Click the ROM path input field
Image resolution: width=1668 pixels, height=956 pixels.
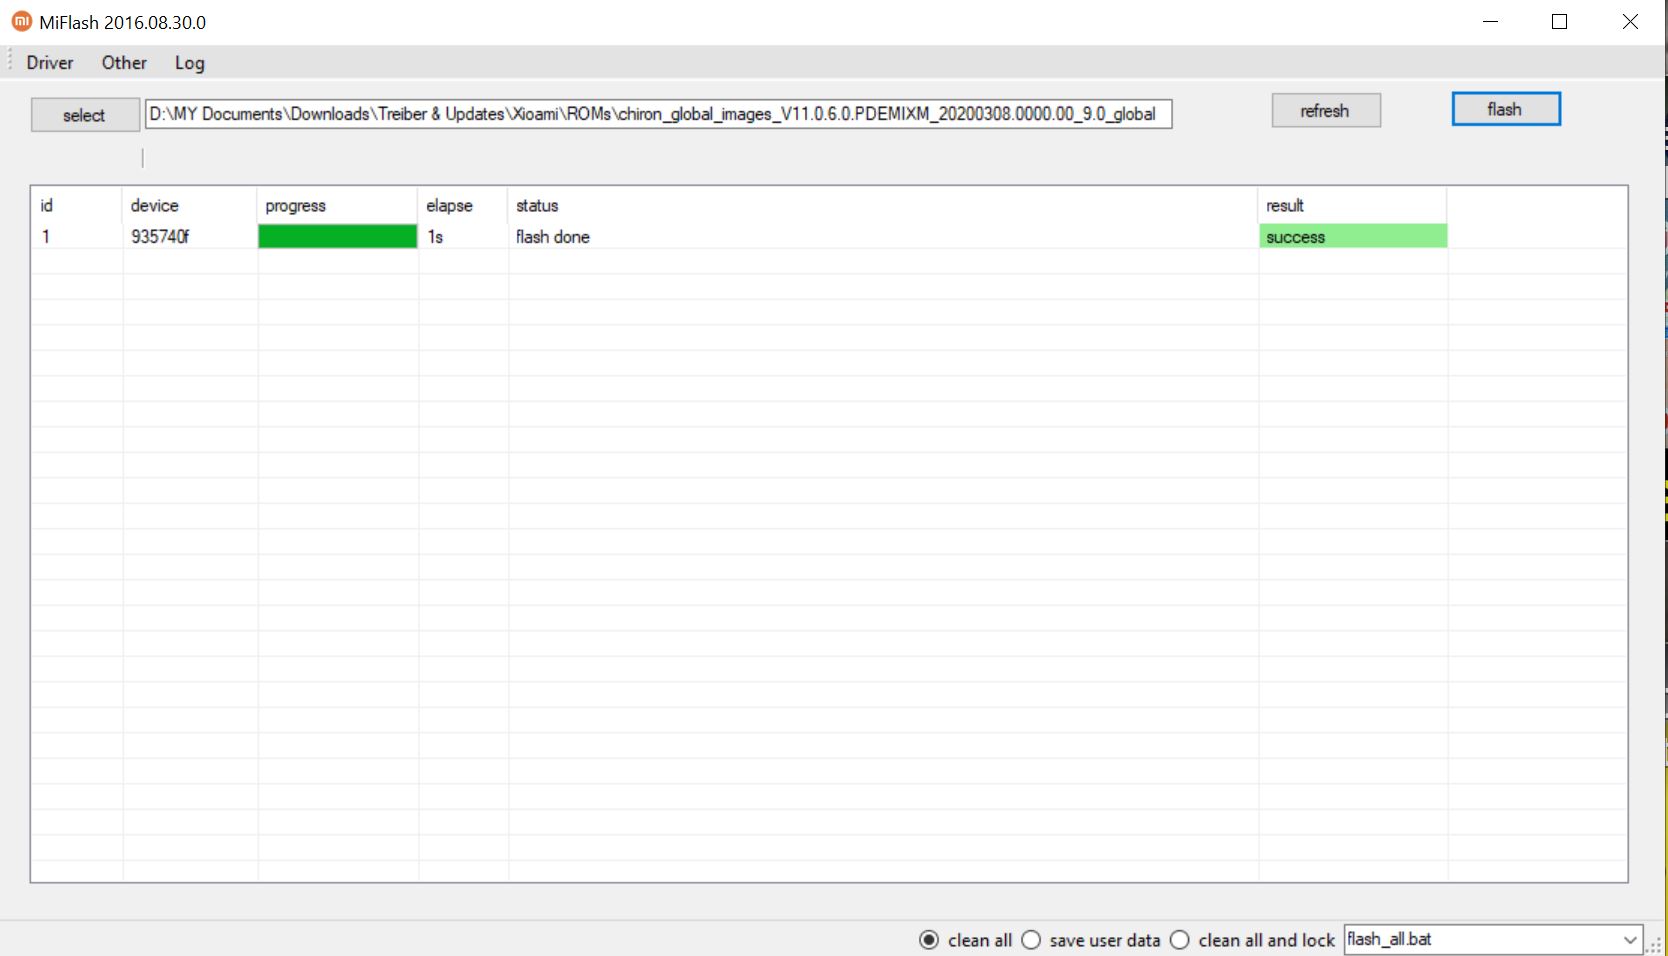[x=658, y=114]
